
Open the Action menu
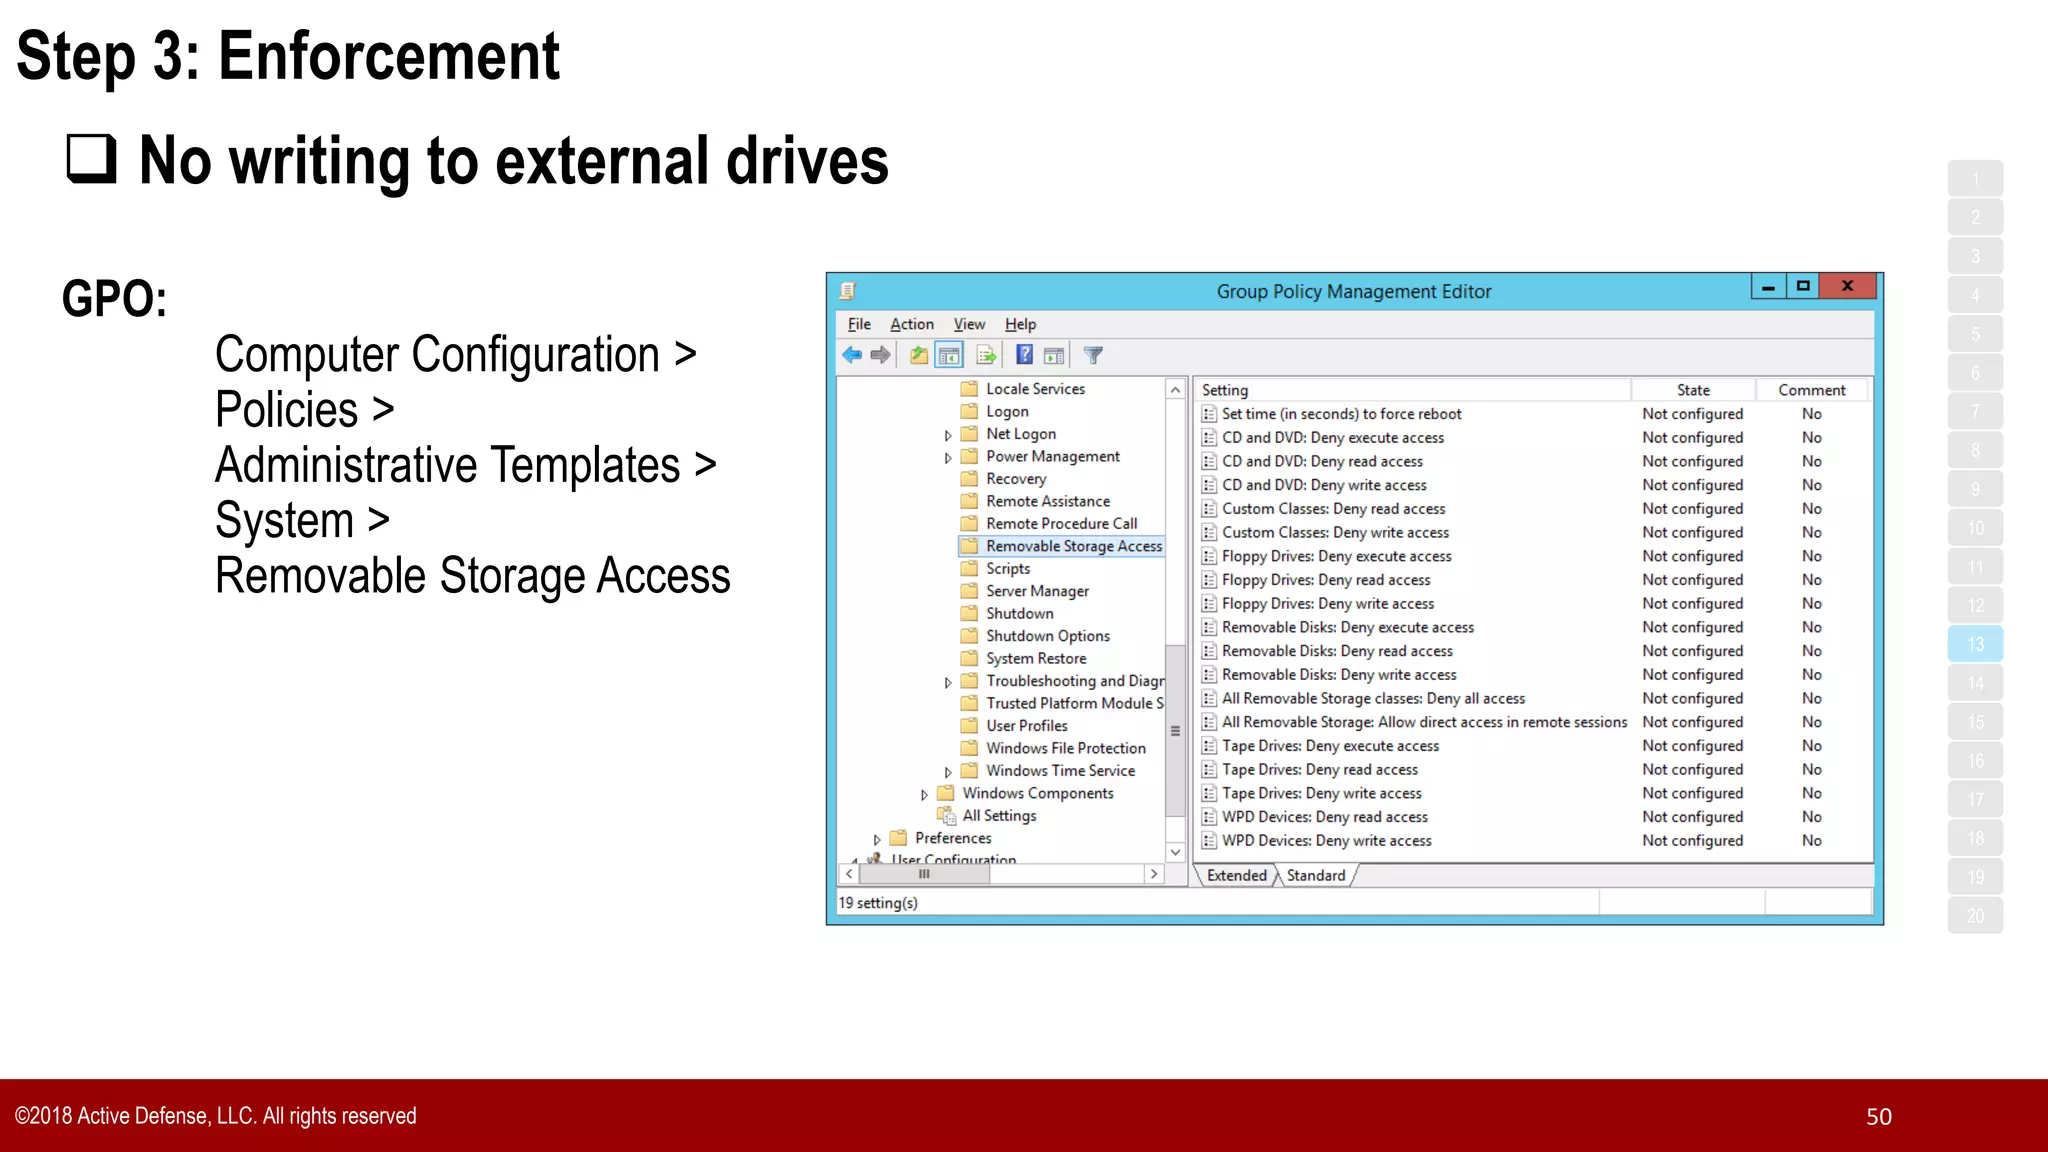click(912, 324)
